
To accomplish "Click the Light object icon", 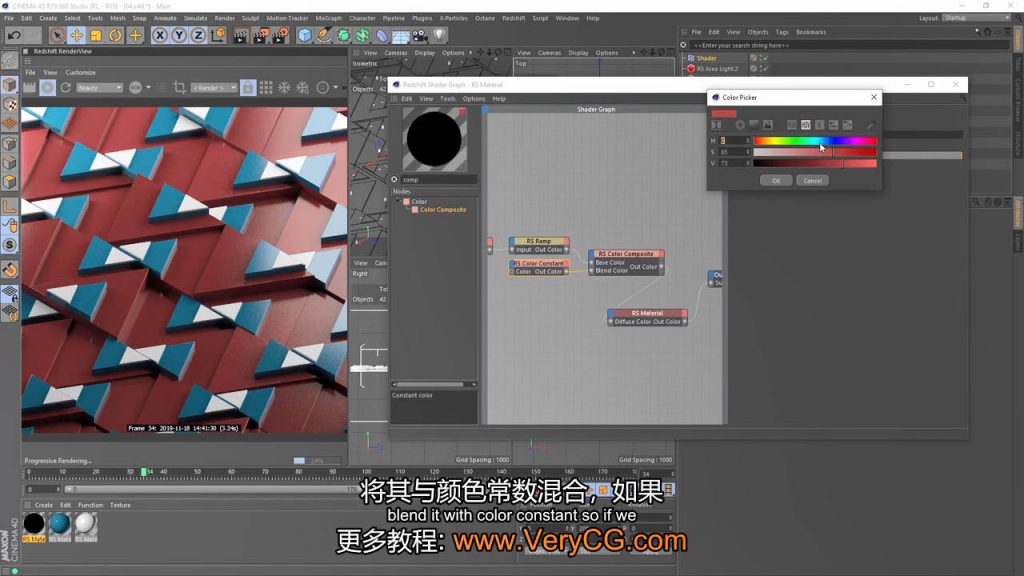I will (x=438, y=35).
